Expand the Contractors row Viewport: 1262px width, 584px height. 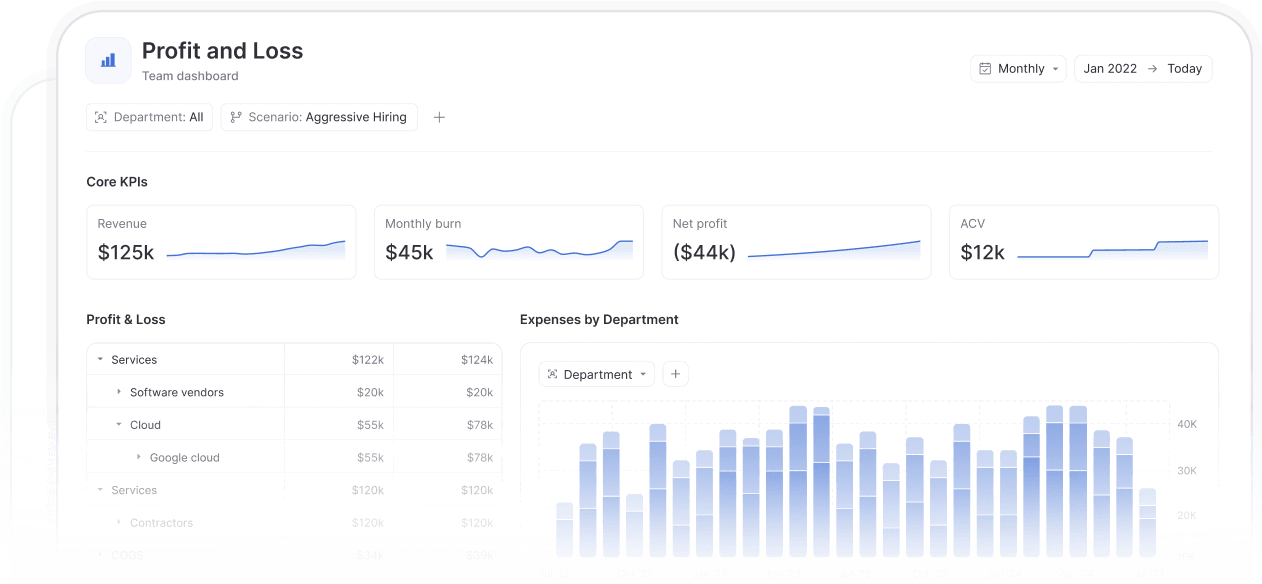119,523
